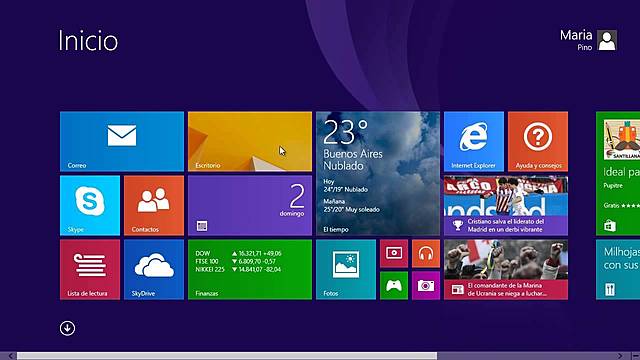Open the orange Music headphones tile

426,253
